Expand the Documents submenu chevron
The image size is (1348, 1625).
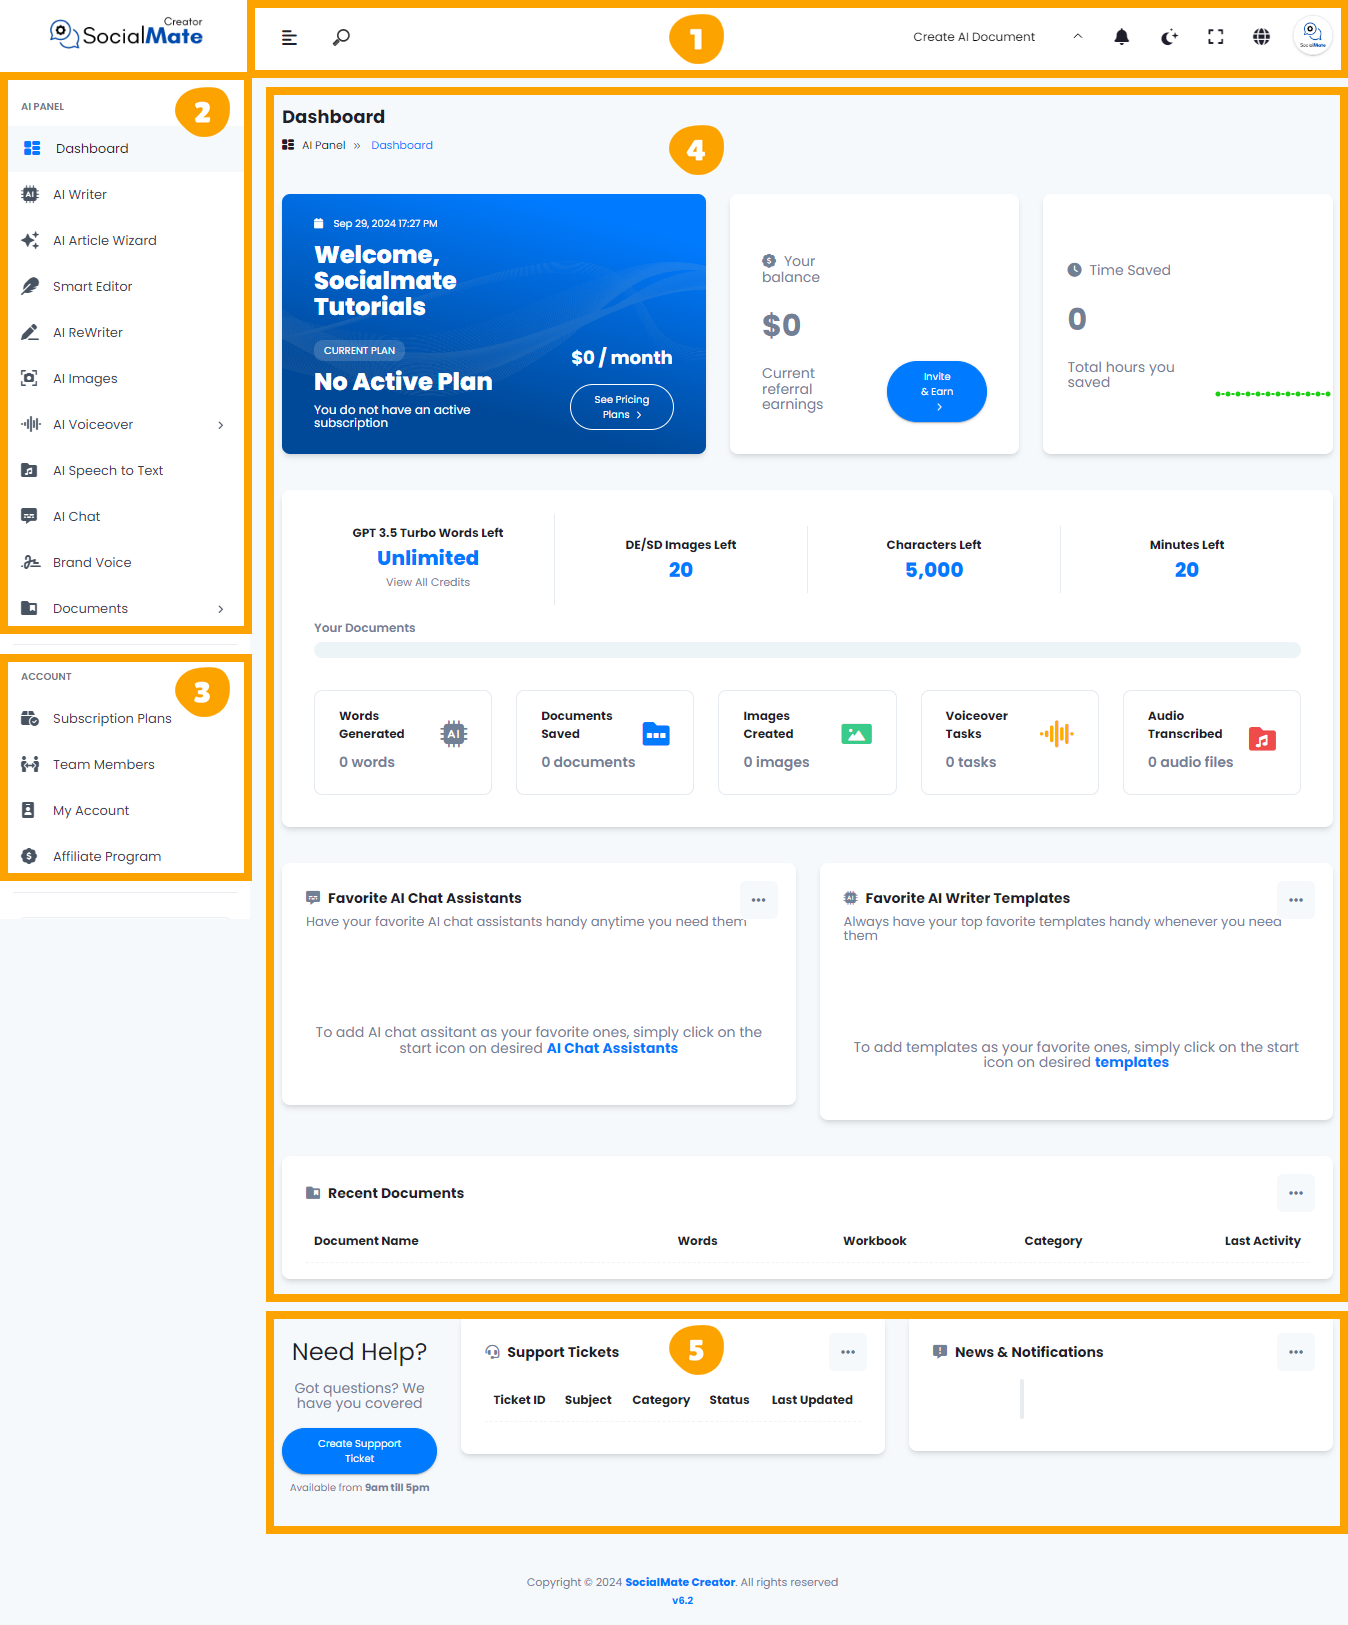click(x=221, y=609)
